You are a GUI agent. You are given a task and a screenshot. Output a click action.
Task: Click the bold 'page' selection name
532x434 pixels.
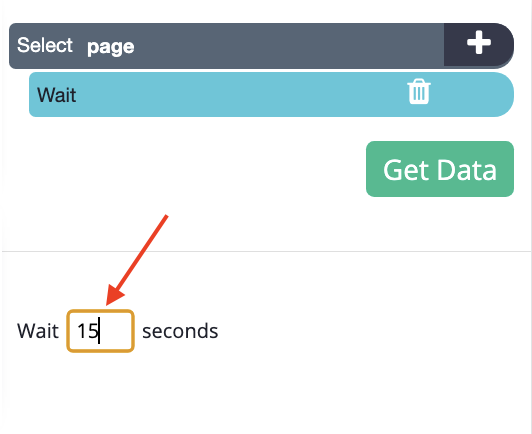[110, 47]
